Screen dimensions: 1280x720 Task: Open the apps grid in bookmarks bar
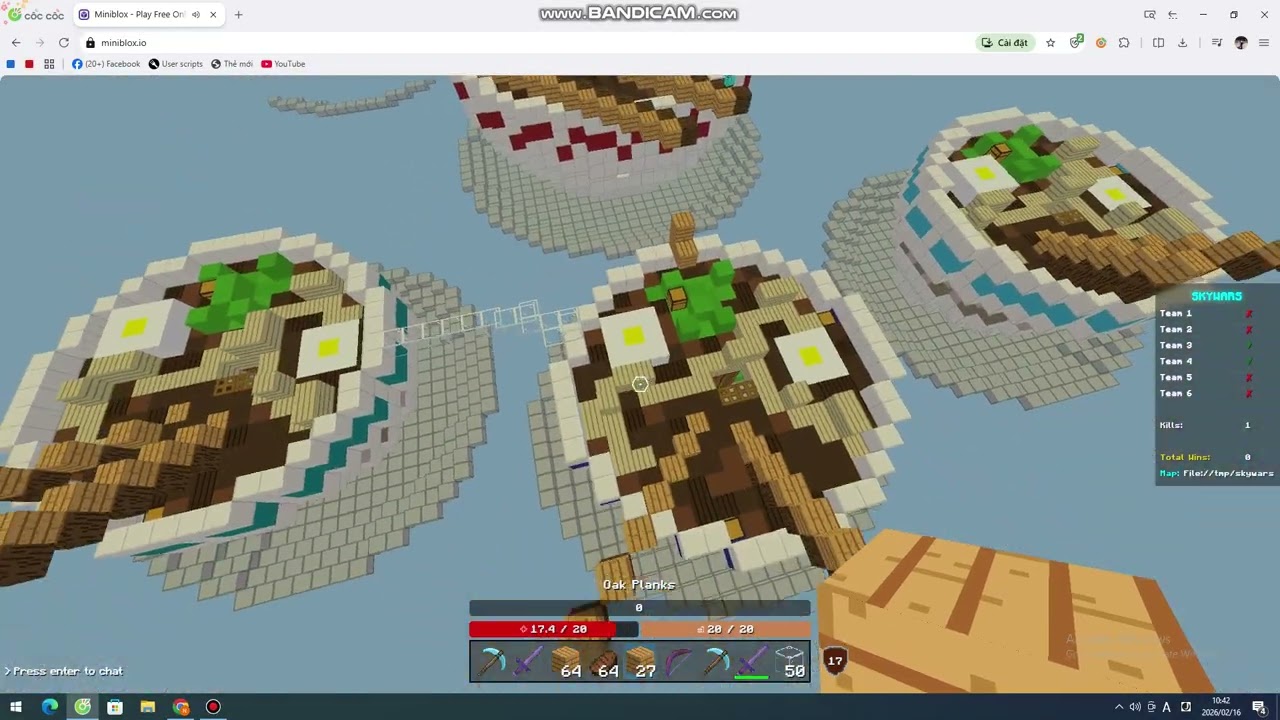(x=49, y=64)
